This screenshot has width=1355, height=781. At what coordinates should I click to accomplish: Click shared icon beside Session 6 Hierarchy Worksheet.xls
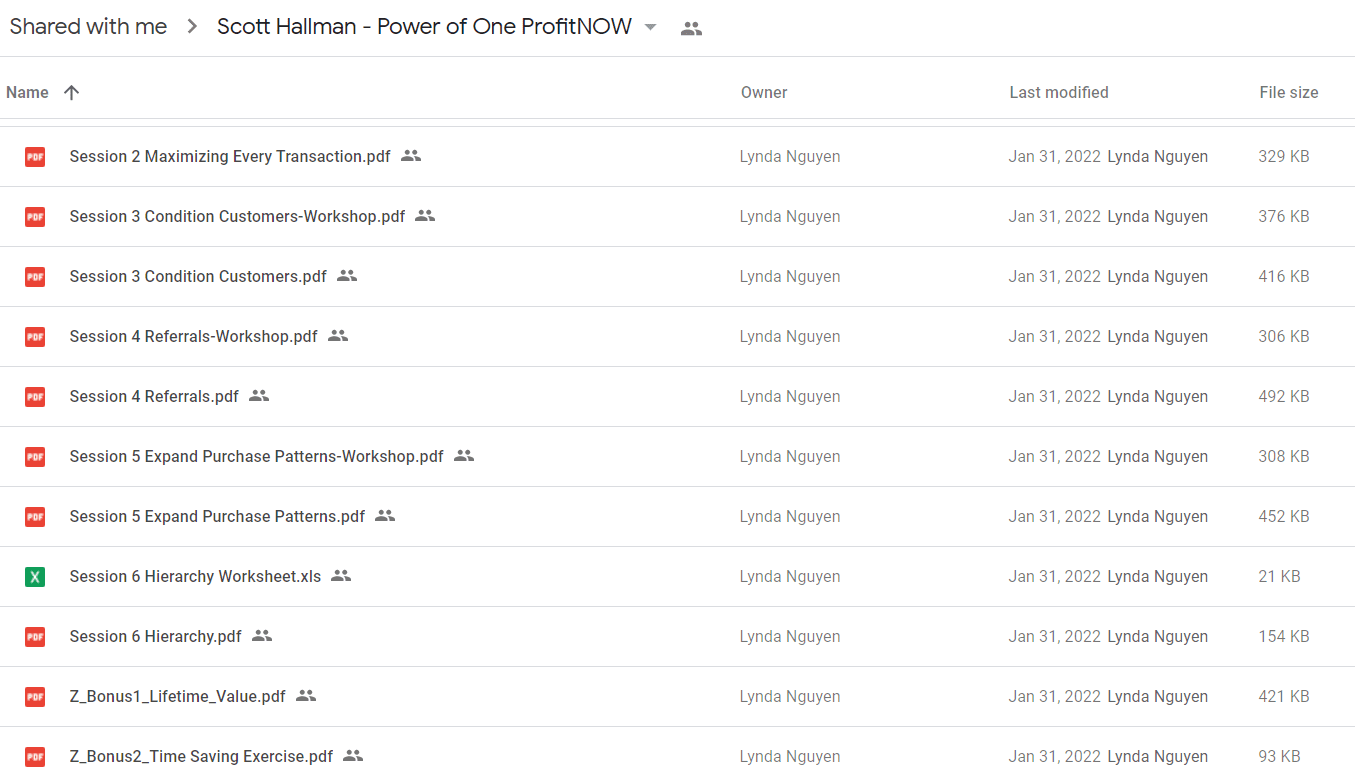(341, 576)
